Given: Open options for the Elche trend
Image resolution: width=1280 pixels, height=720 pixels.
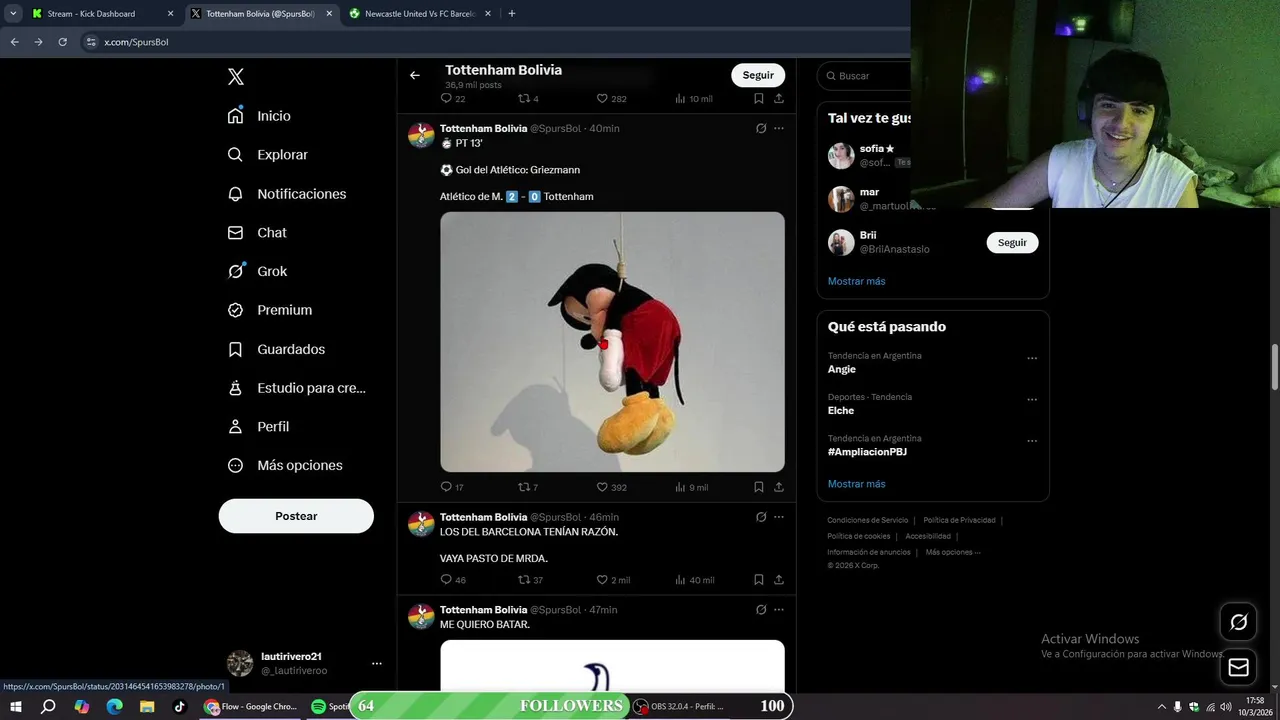Looking at the screenshot, I should 1032,400.
